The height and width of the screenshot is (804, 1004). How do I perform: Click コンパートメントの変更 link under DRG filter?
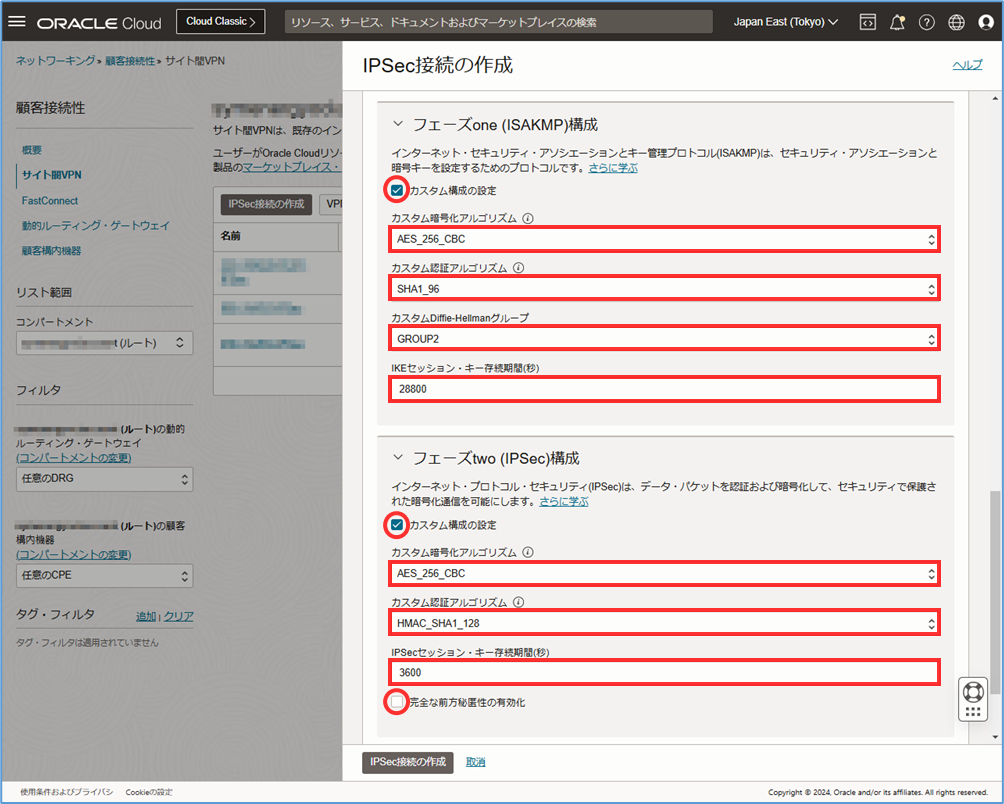coord(74,458)
